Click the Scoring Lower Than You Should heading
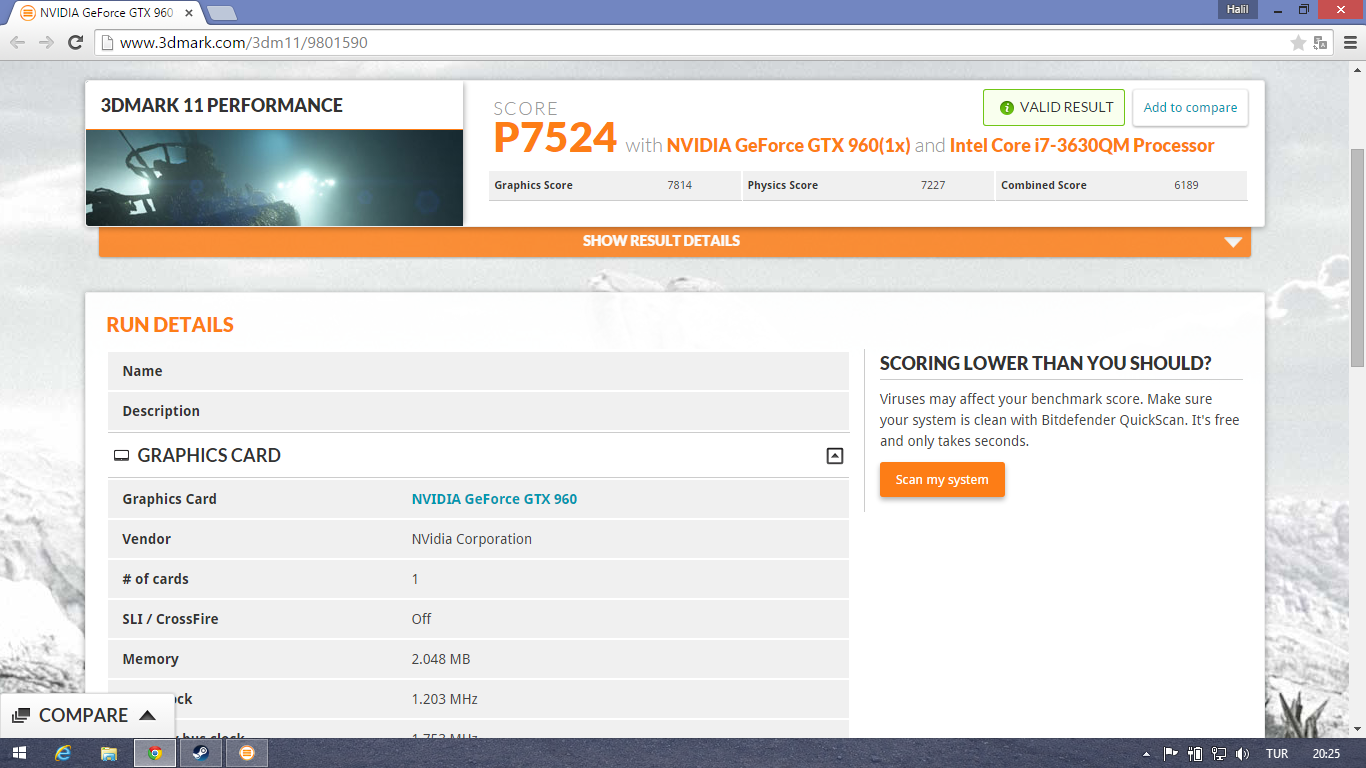Viewport: 1366px width, 768px height. 1046,364
